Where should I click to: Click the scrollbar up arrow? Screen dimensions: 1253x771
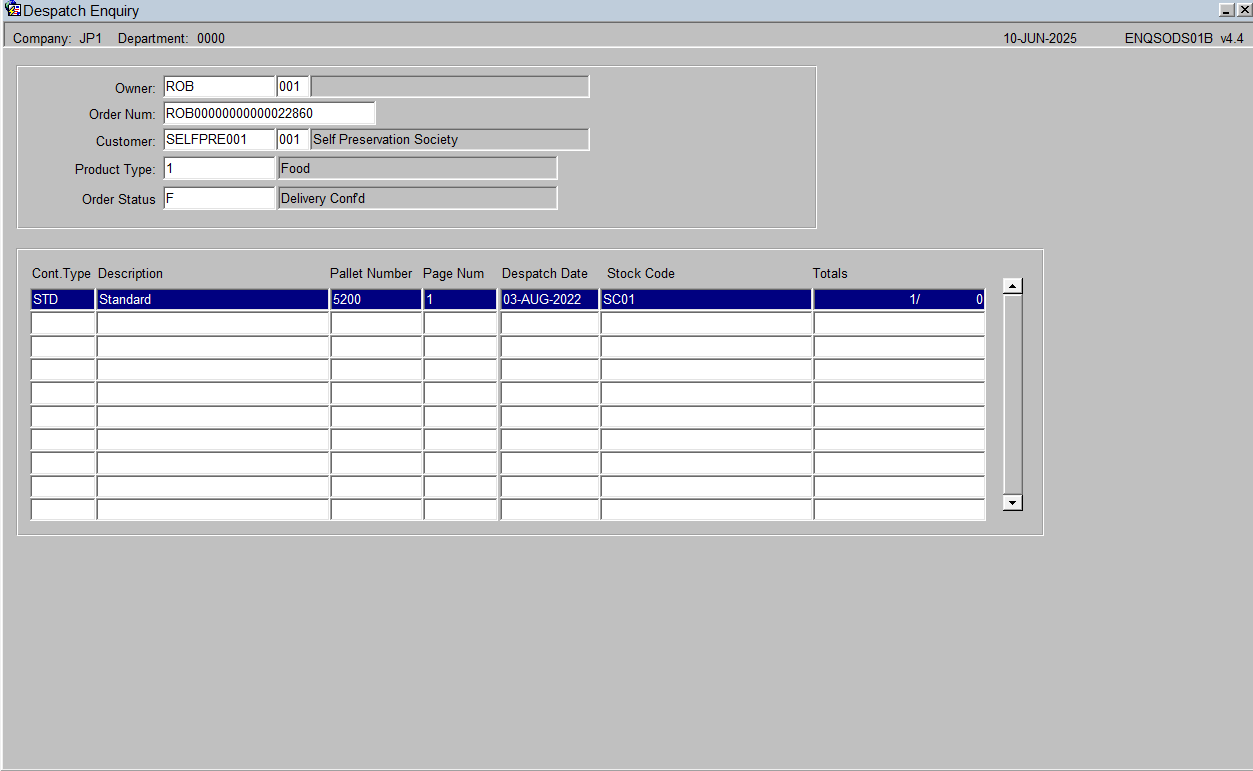coord(1013,286)
